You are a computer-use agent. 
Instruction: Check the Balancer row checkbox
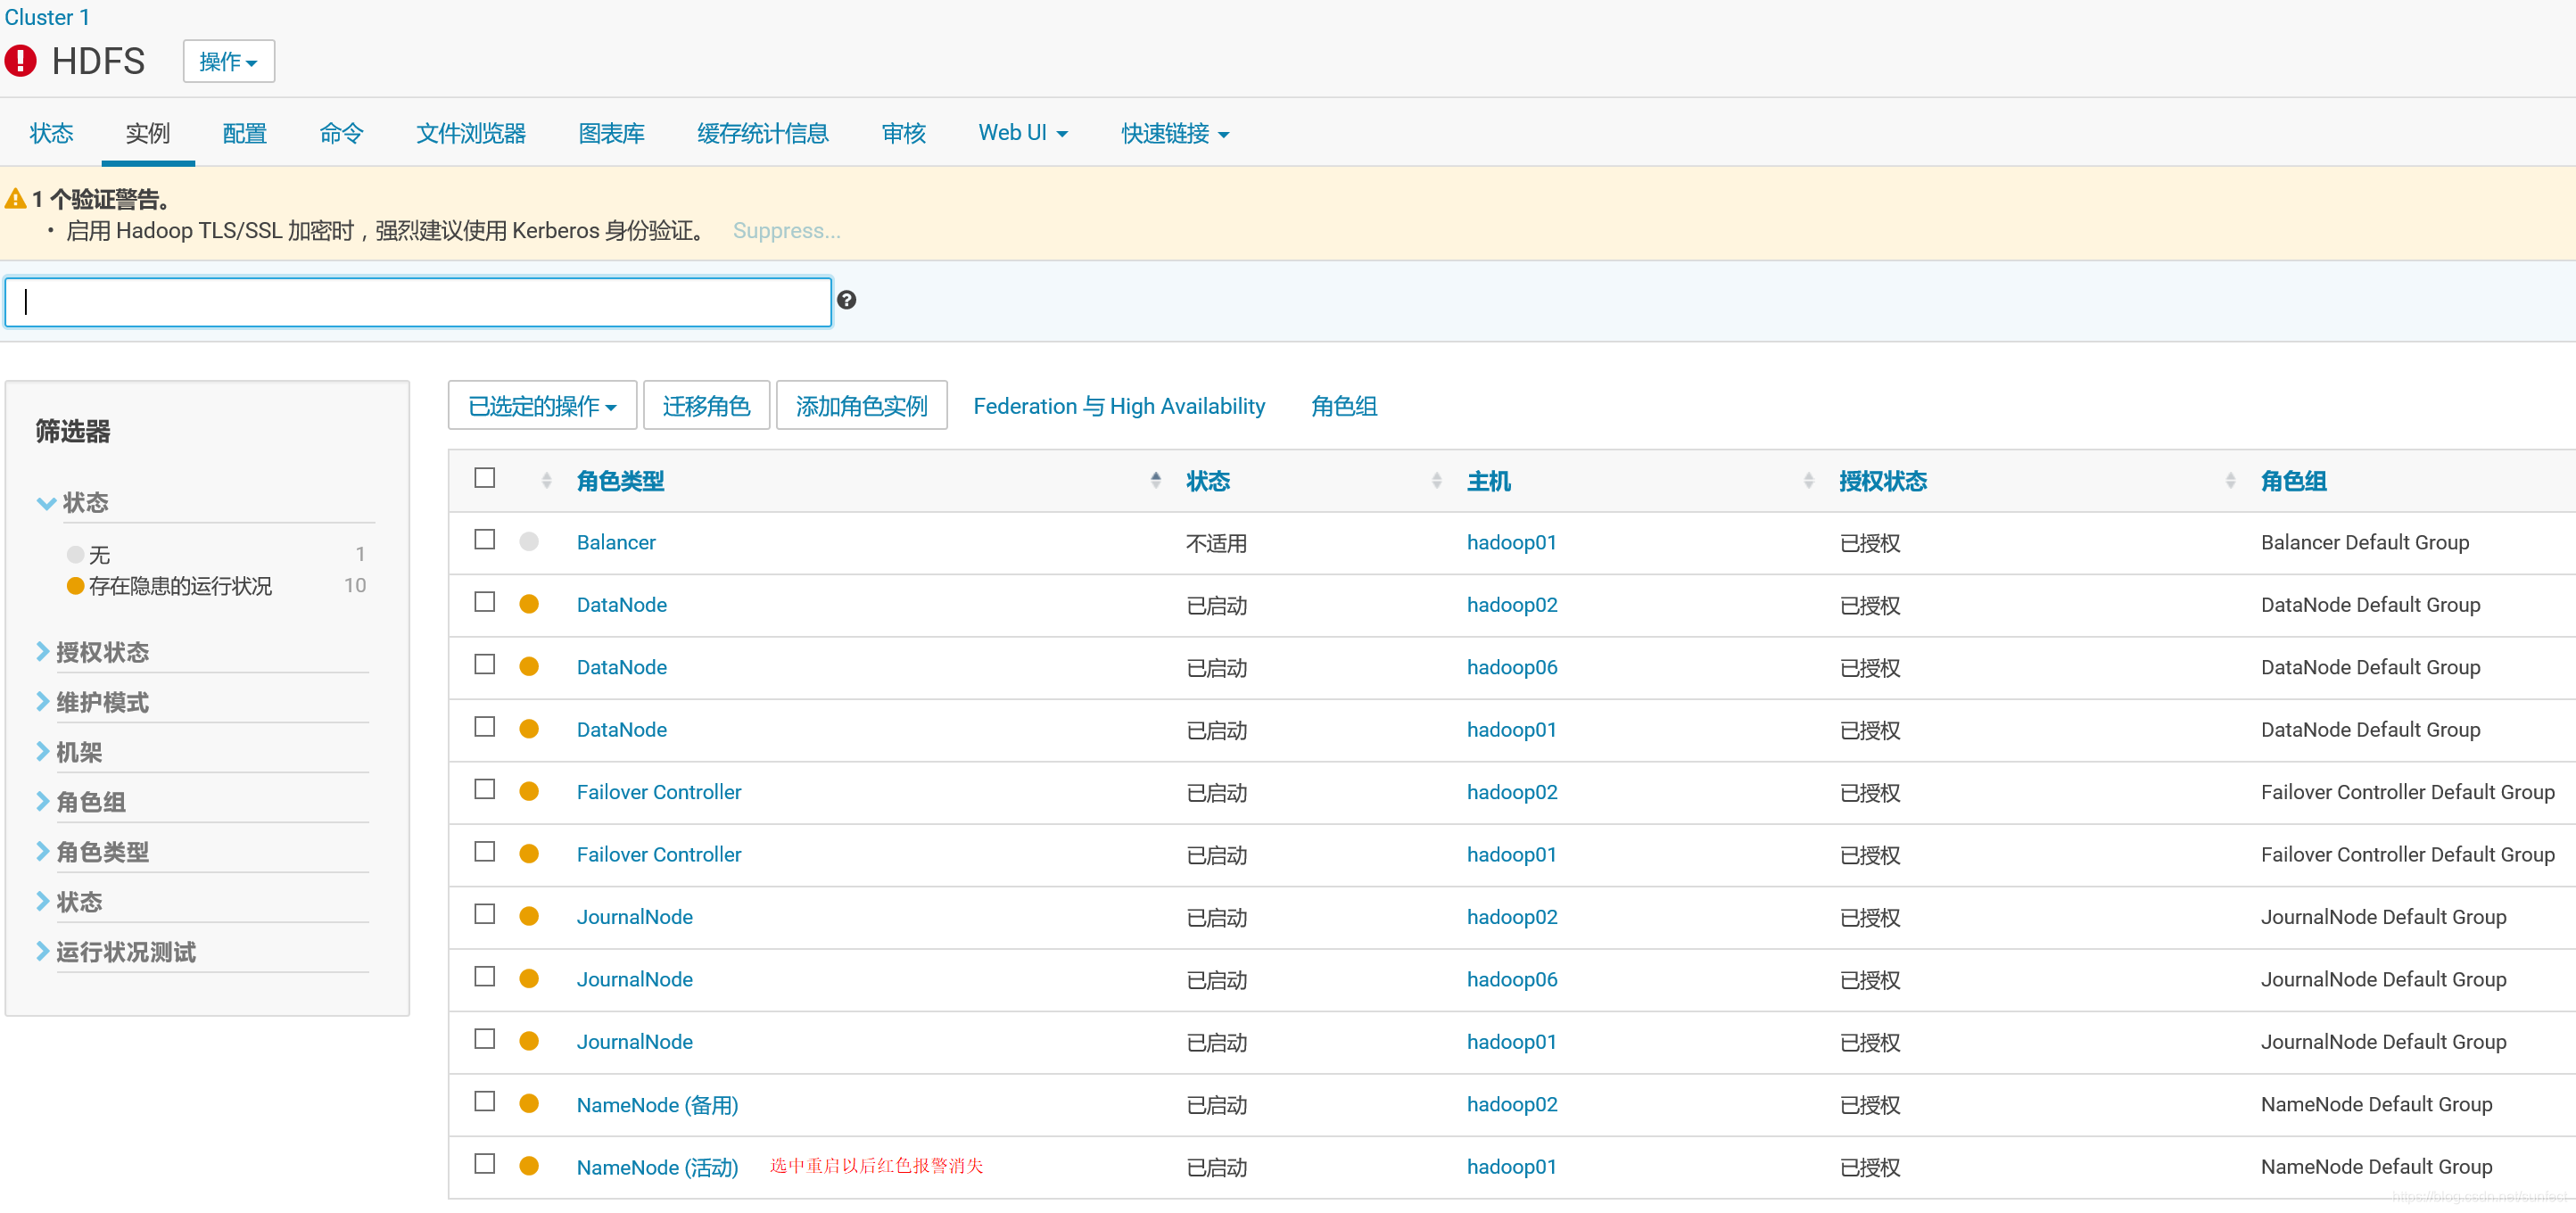click(485, 540)
